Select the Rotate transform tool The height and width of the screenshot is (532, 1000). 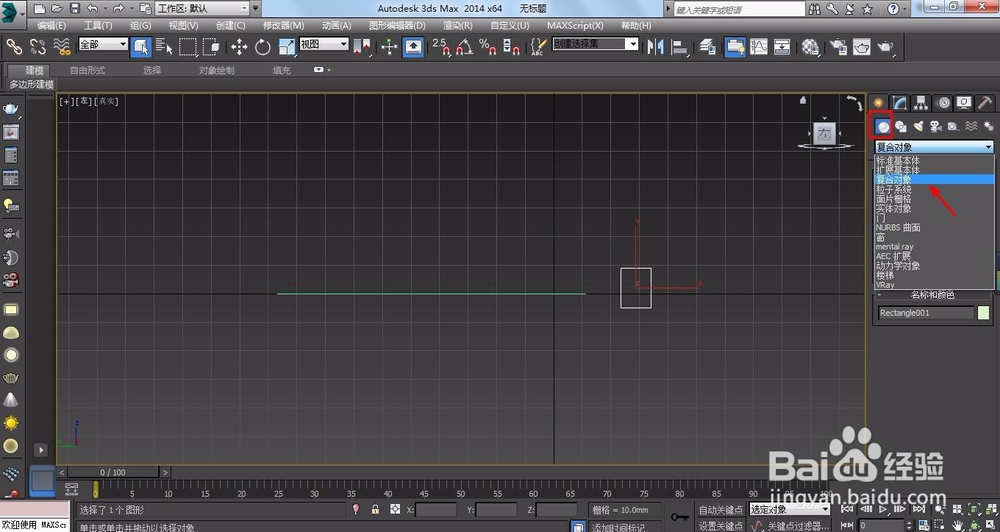[263, 47]
